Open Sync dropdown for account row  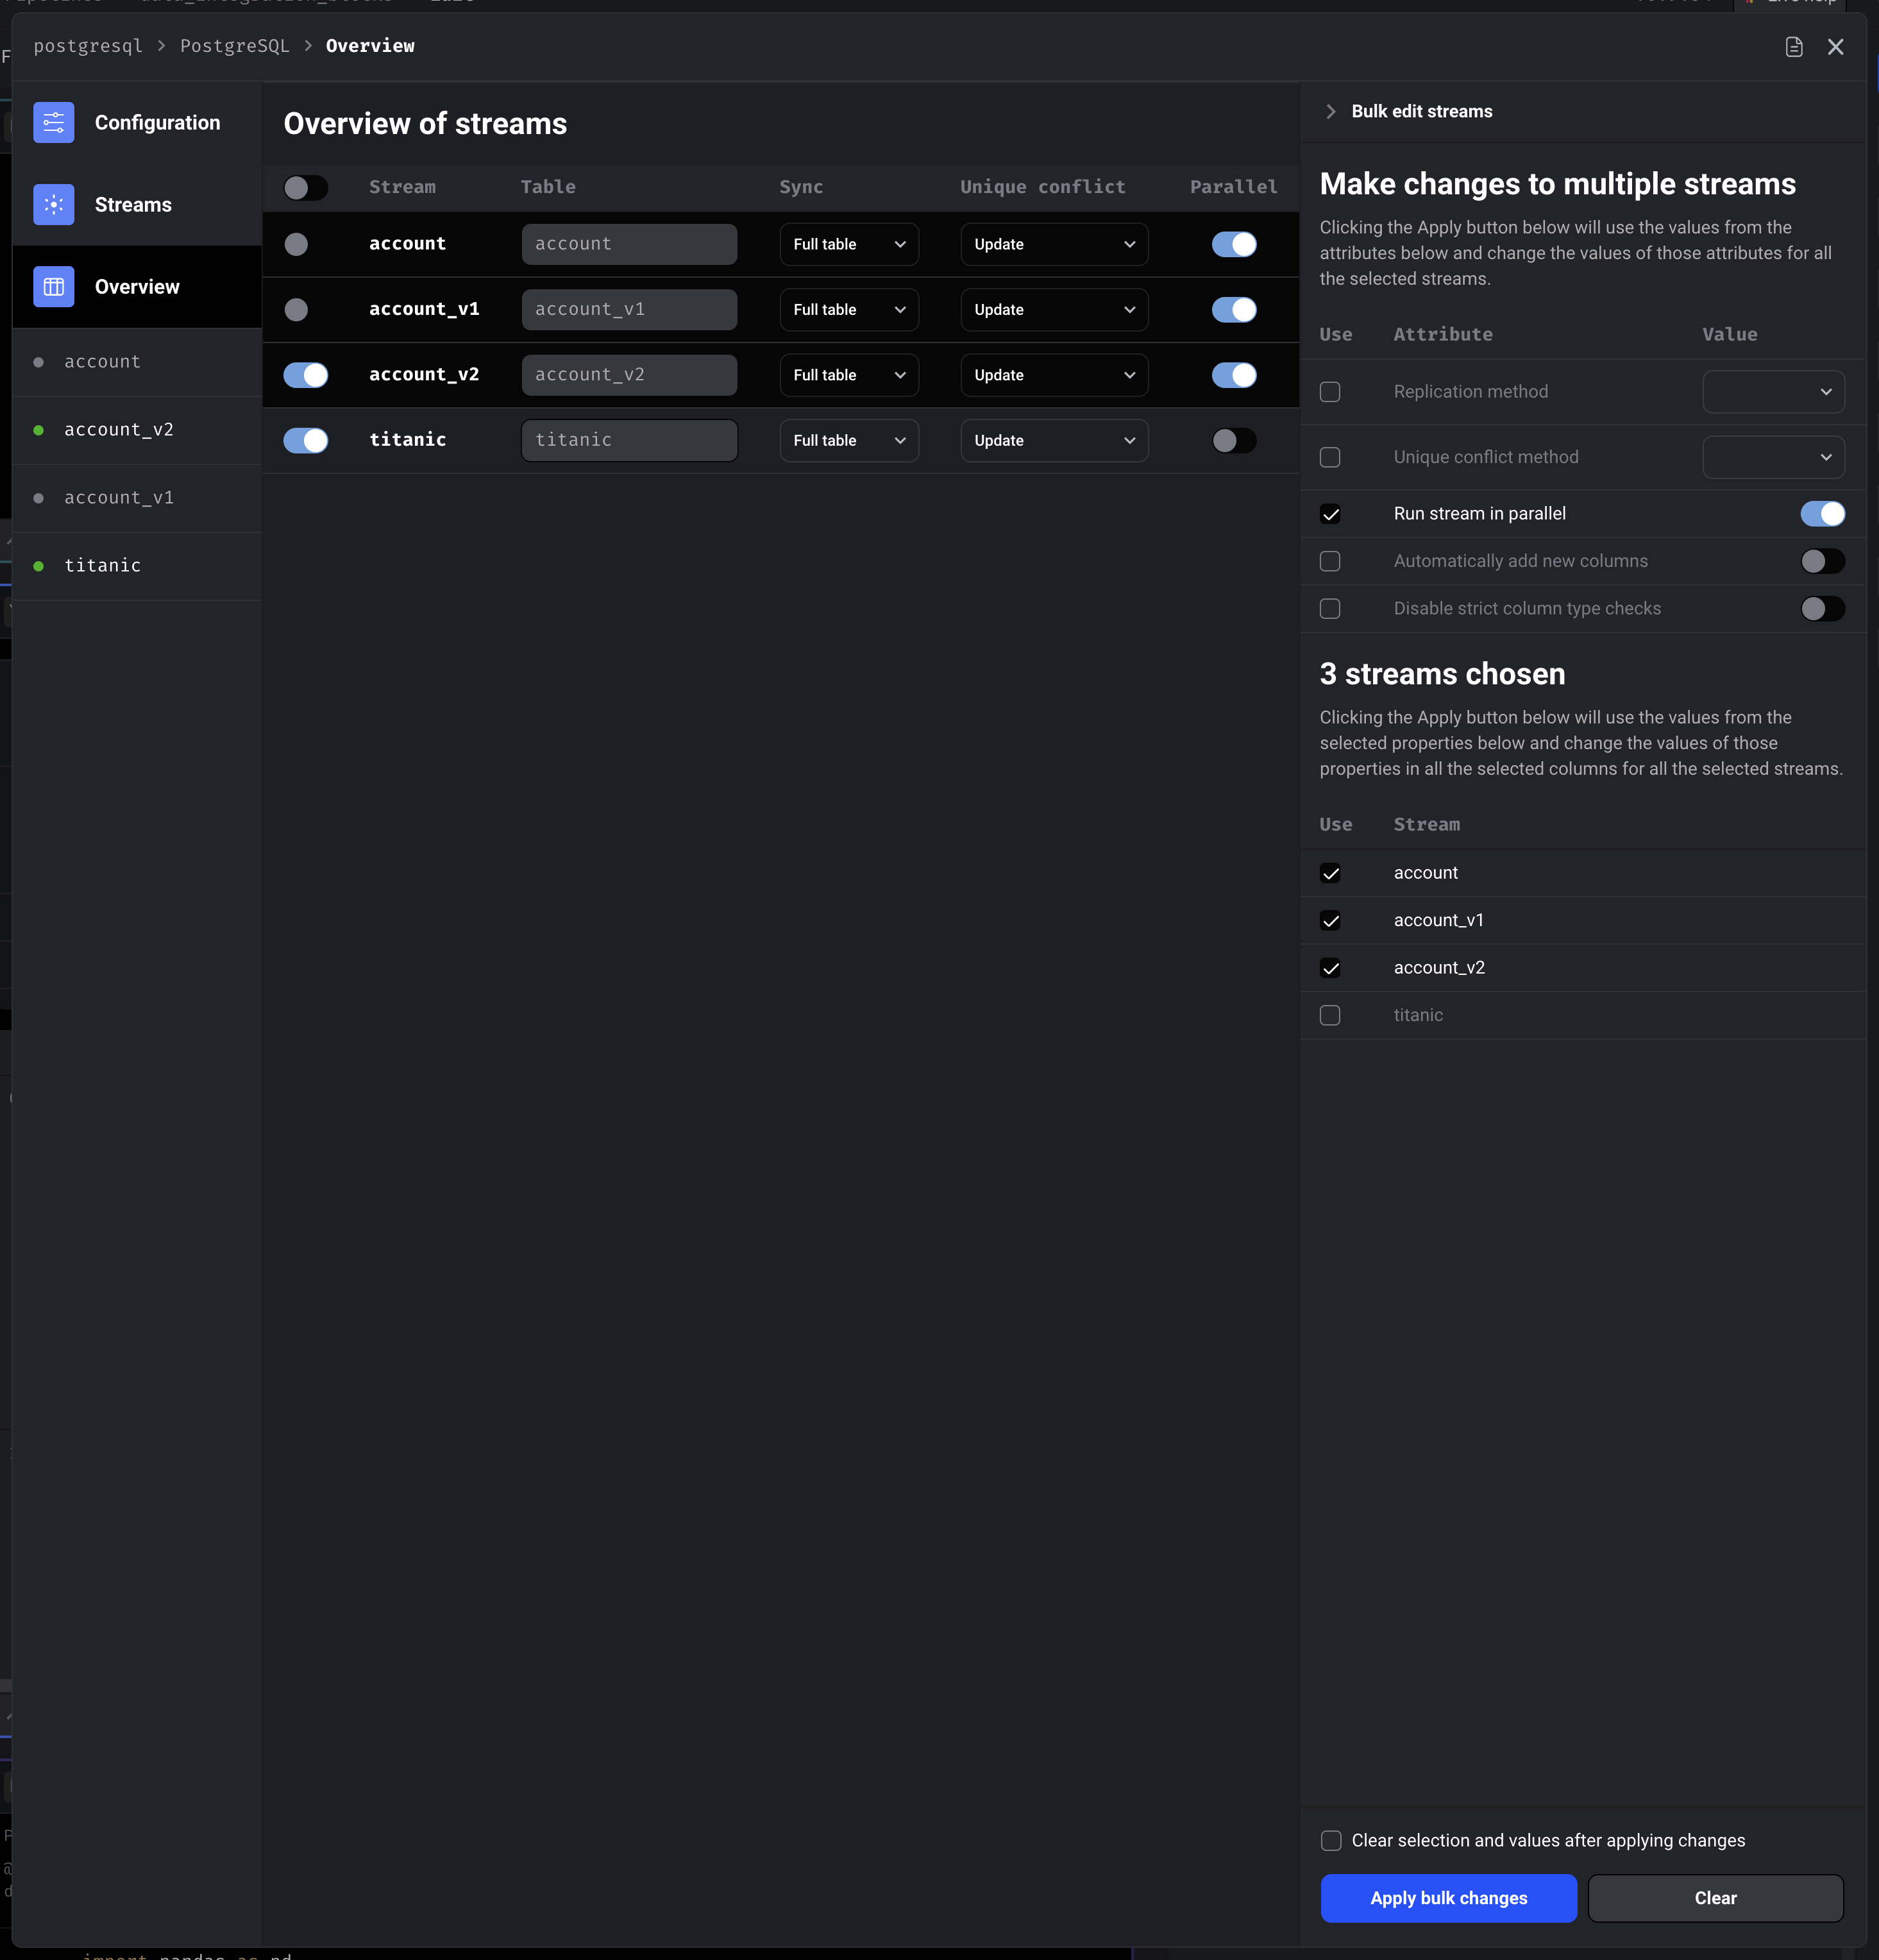tap(849, 244)
